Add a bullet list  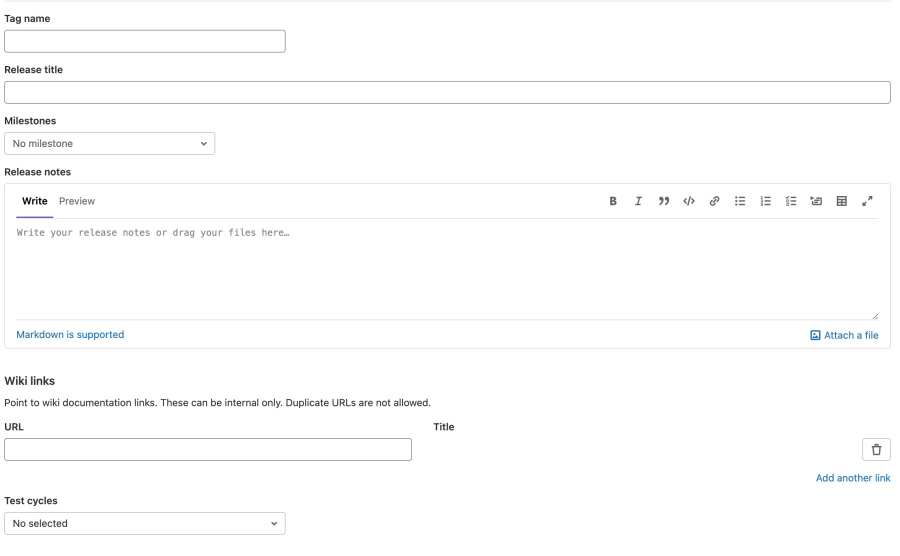pyautogui.click(x=740, y=201)
